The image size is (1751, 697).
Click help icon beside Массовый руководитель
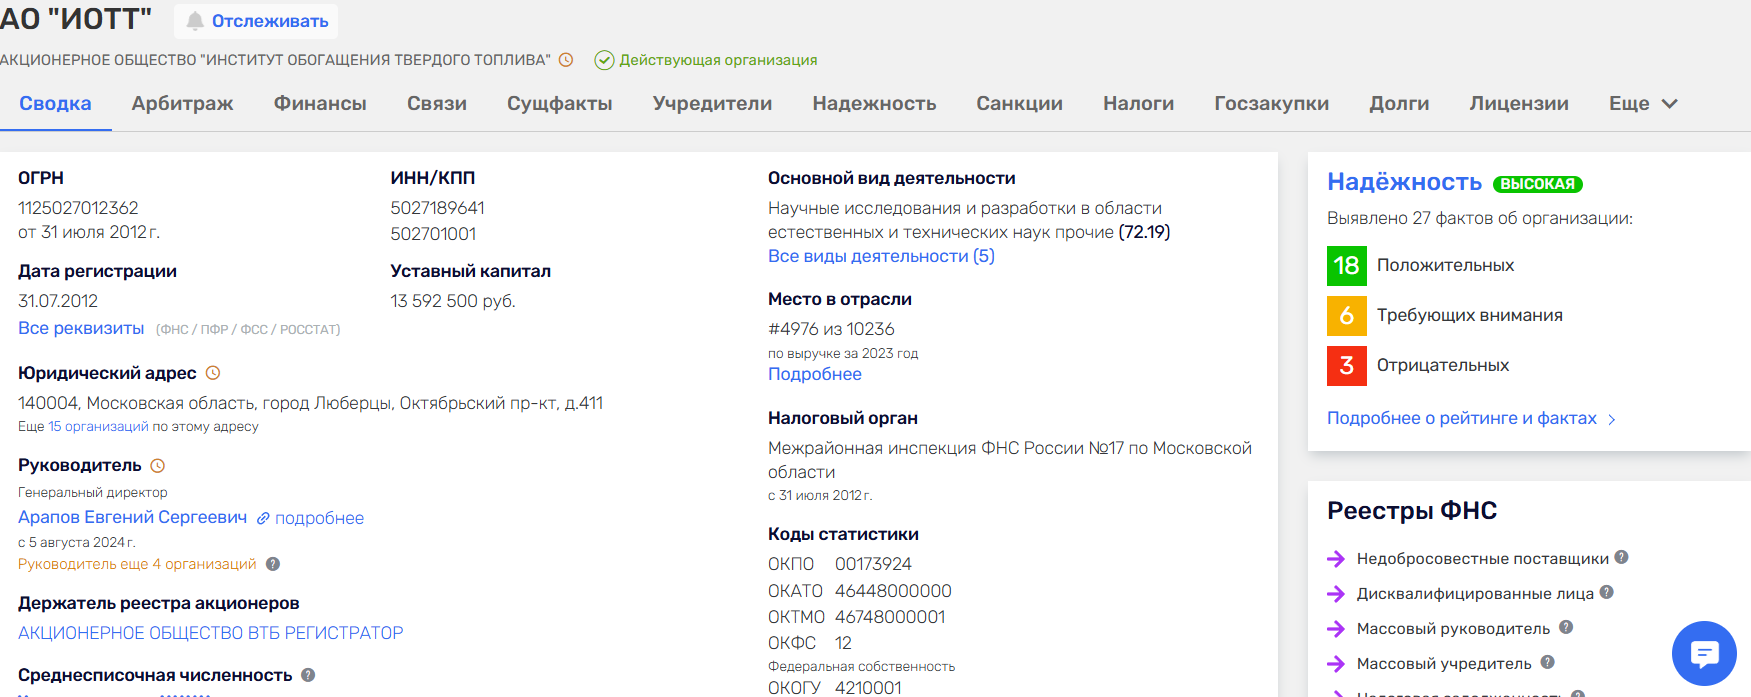point(1566,627)
